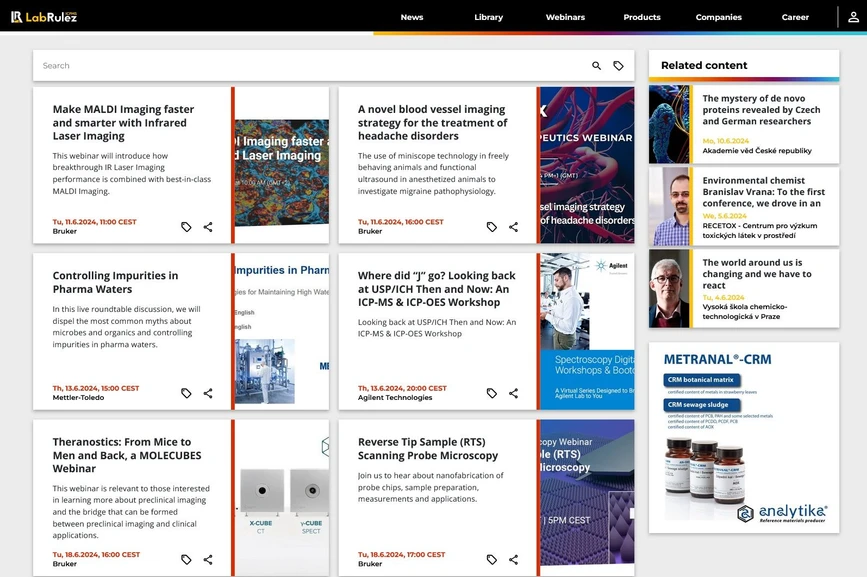Click the LabRulez logo

pos(44,17)
